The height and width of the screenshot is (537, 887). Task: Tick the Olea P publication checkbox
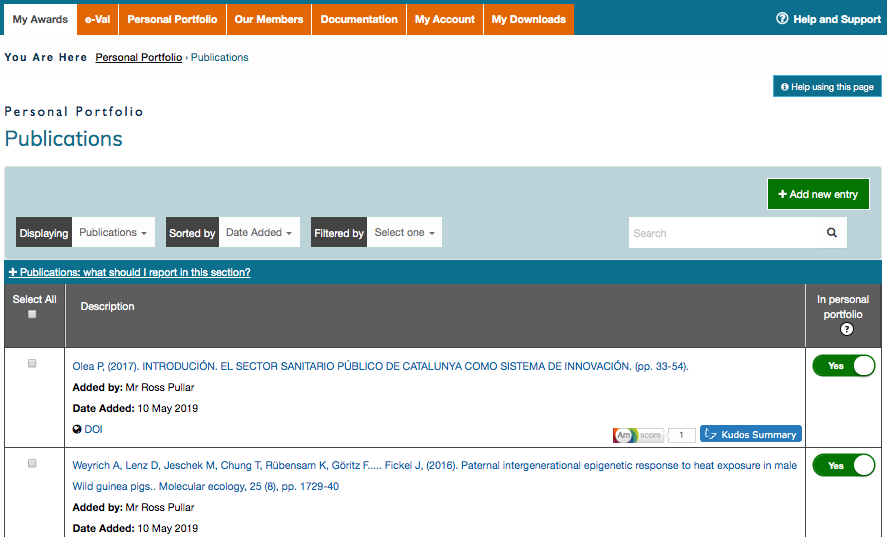point(32,364)
